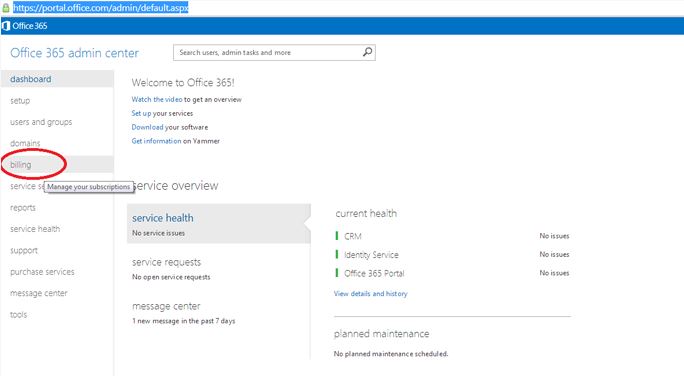Open users and groups section

click(x=41, y=122)
